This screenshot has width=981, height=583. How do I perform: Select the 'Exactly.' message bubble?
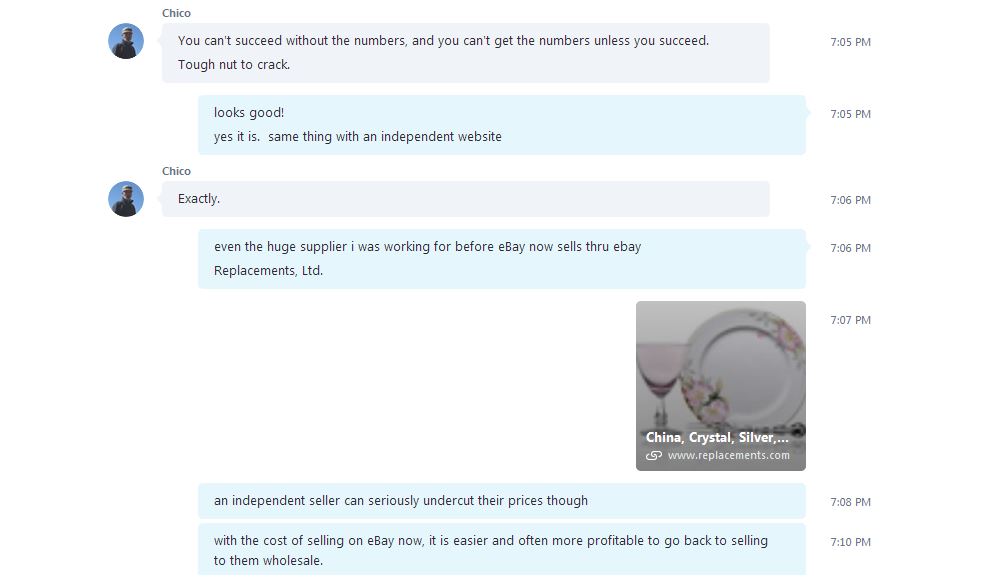(x=465, y=199)
